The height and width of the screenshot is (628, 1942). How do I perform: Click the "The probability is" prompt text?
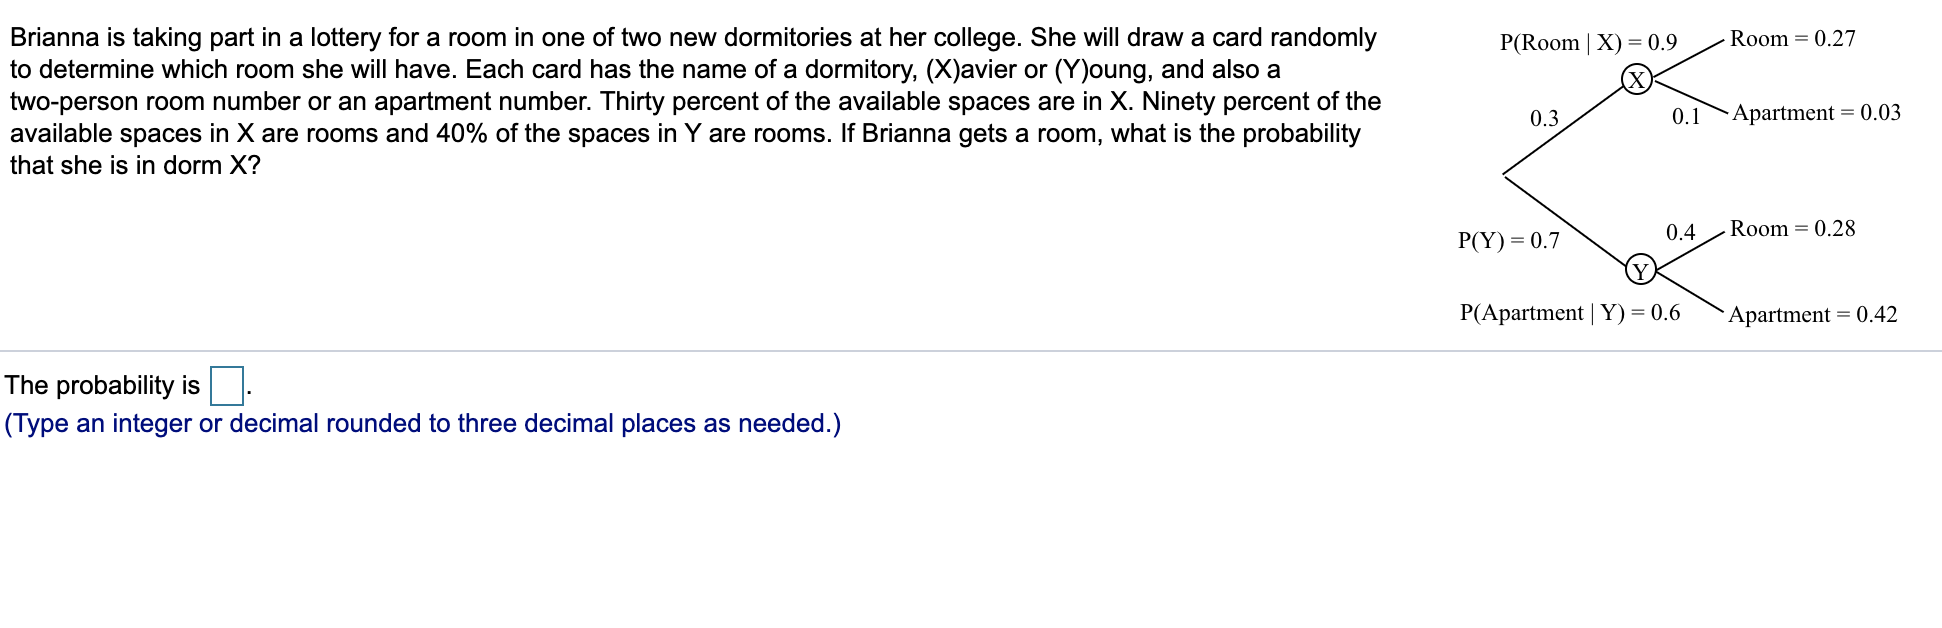pos(102,386)
